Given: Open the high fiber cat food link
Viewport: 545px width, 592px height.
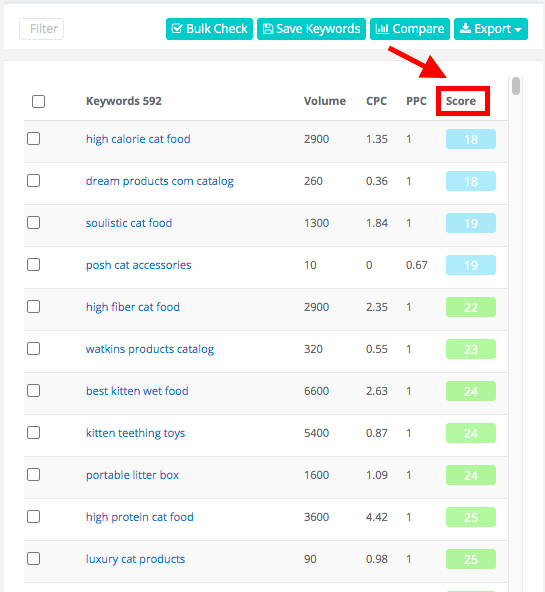Looking at the screenshot, I should (x=133, y=307).
